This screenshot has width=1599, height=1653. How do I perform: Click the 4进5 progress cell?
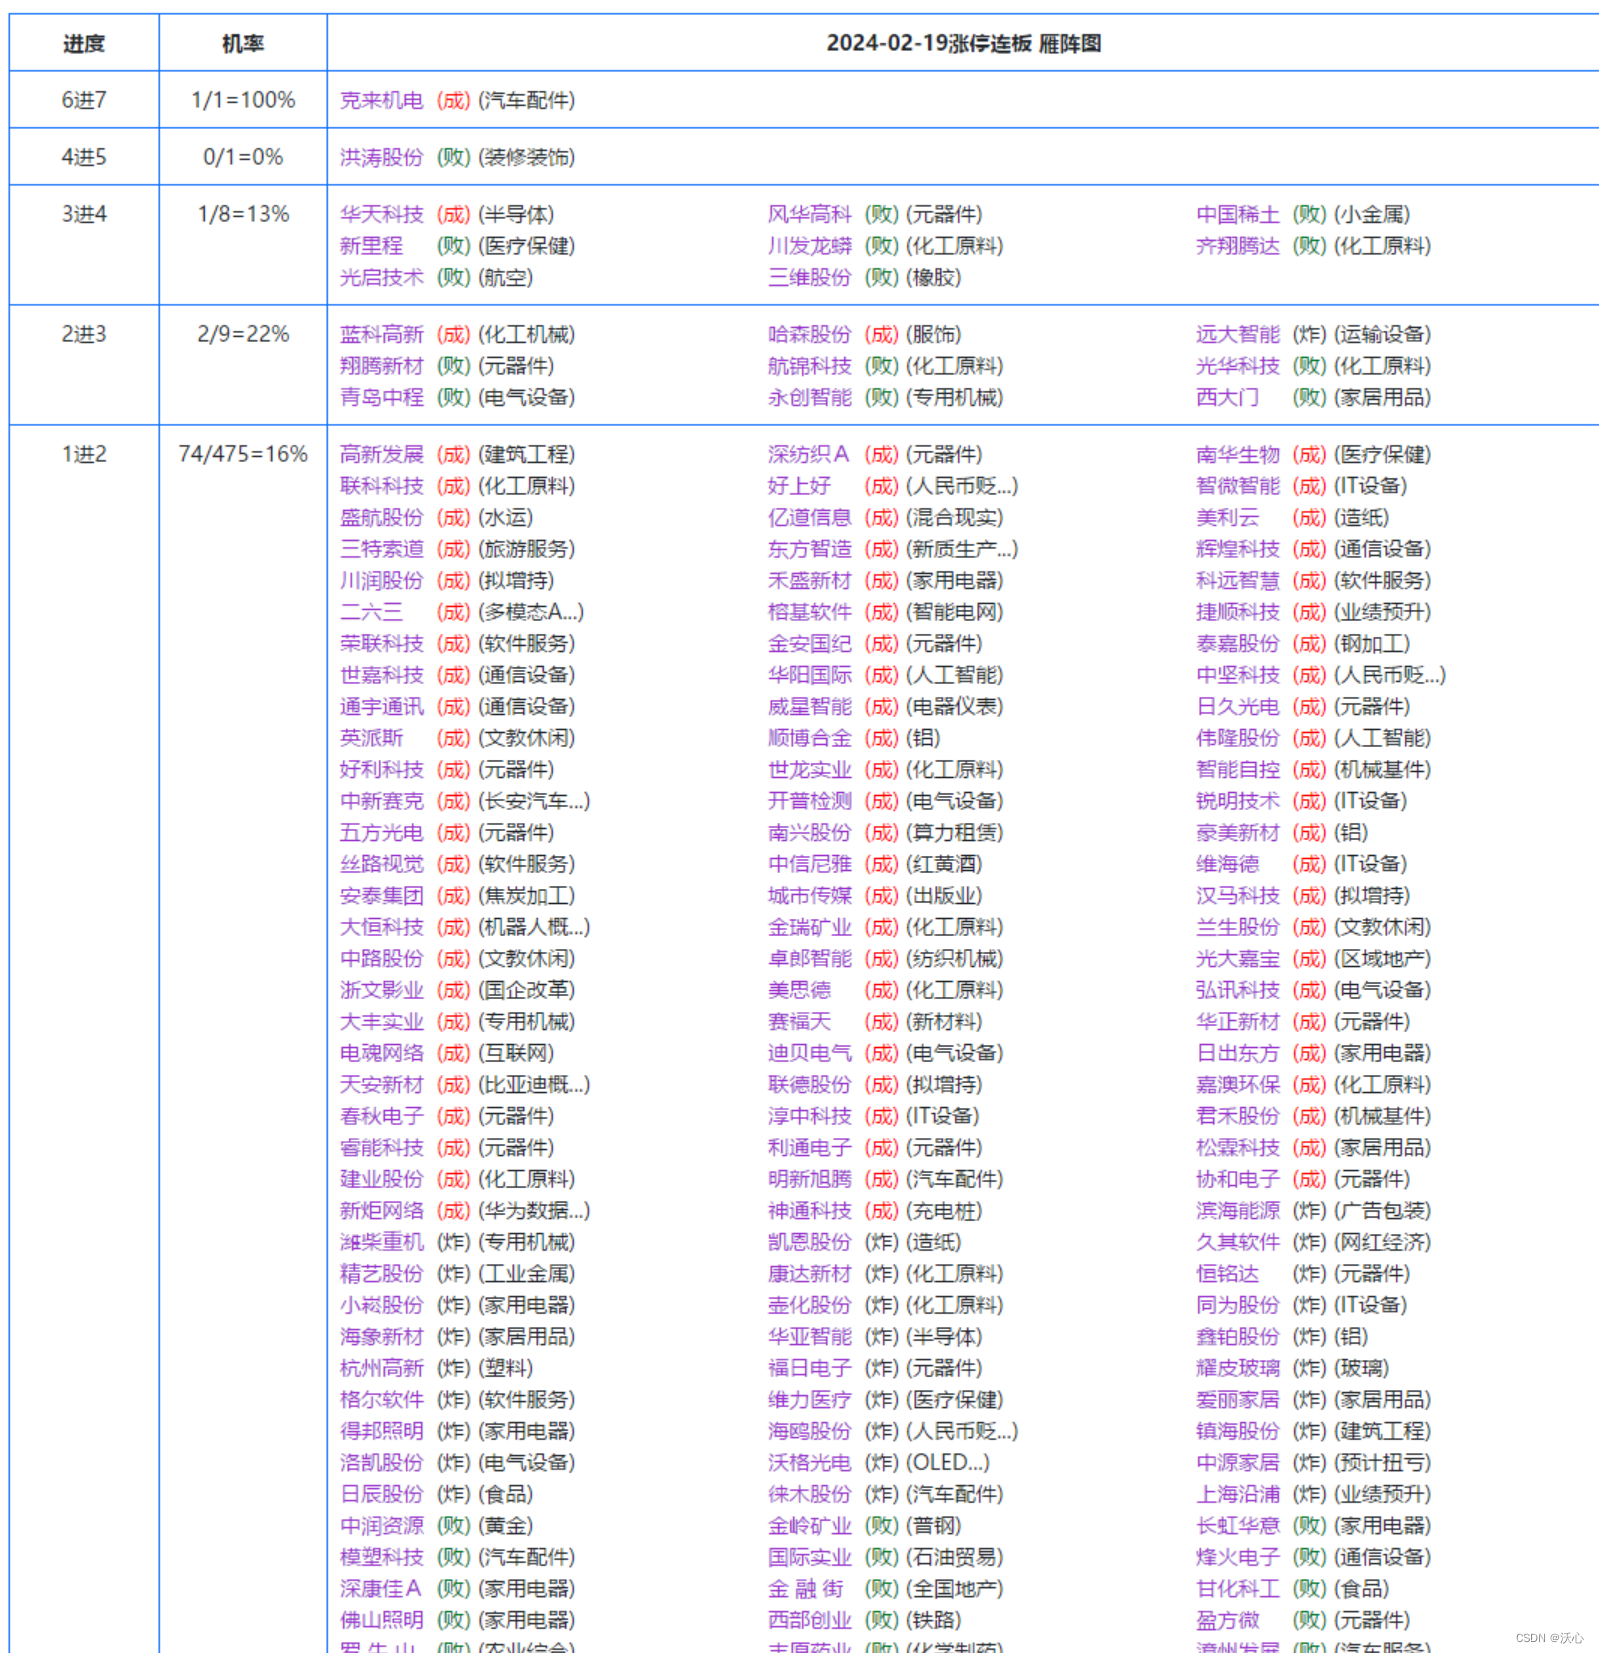[84, 157]
